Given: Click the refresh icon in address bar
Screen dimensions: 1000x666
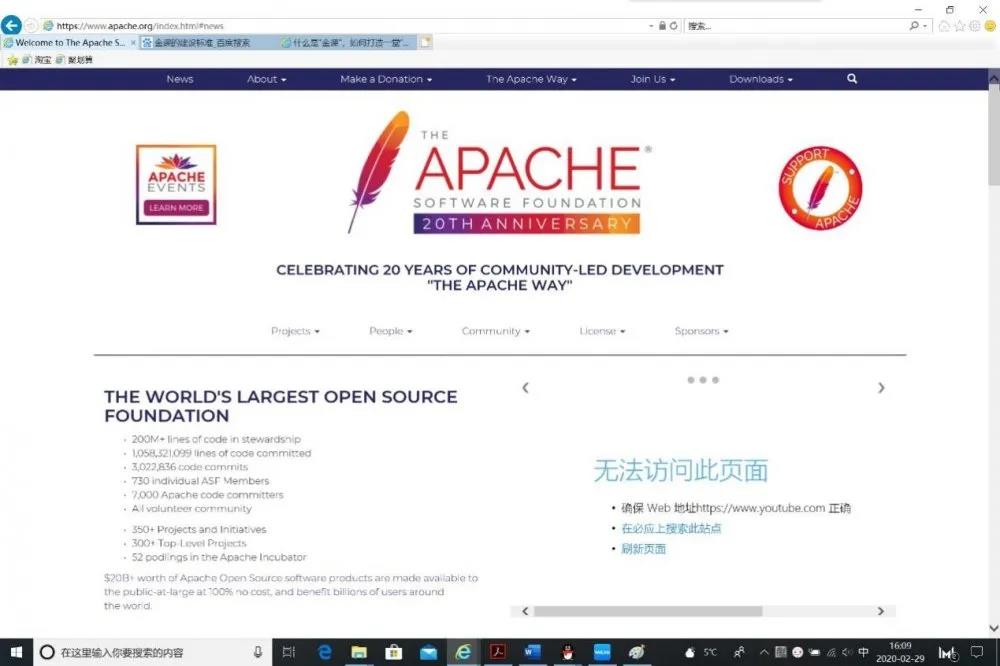Looking at the screenshot, I should 674,26.
